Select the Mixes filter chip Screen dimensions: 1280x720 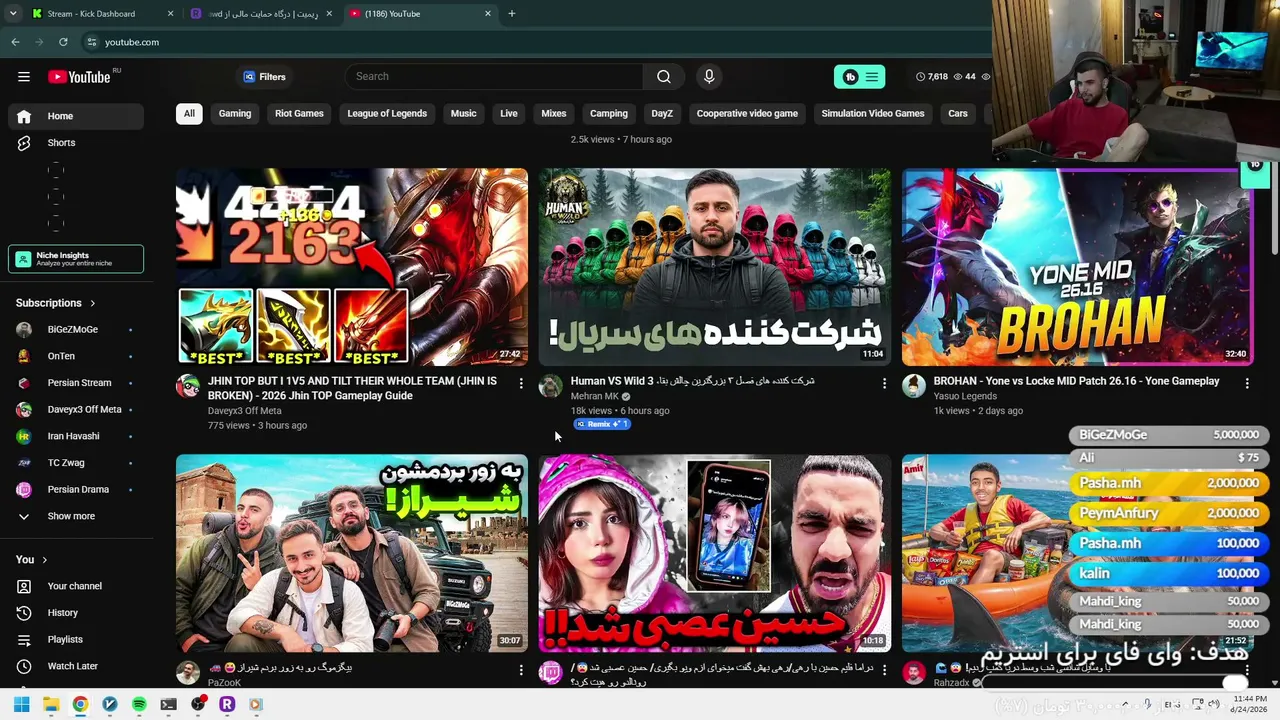point(554,114)
